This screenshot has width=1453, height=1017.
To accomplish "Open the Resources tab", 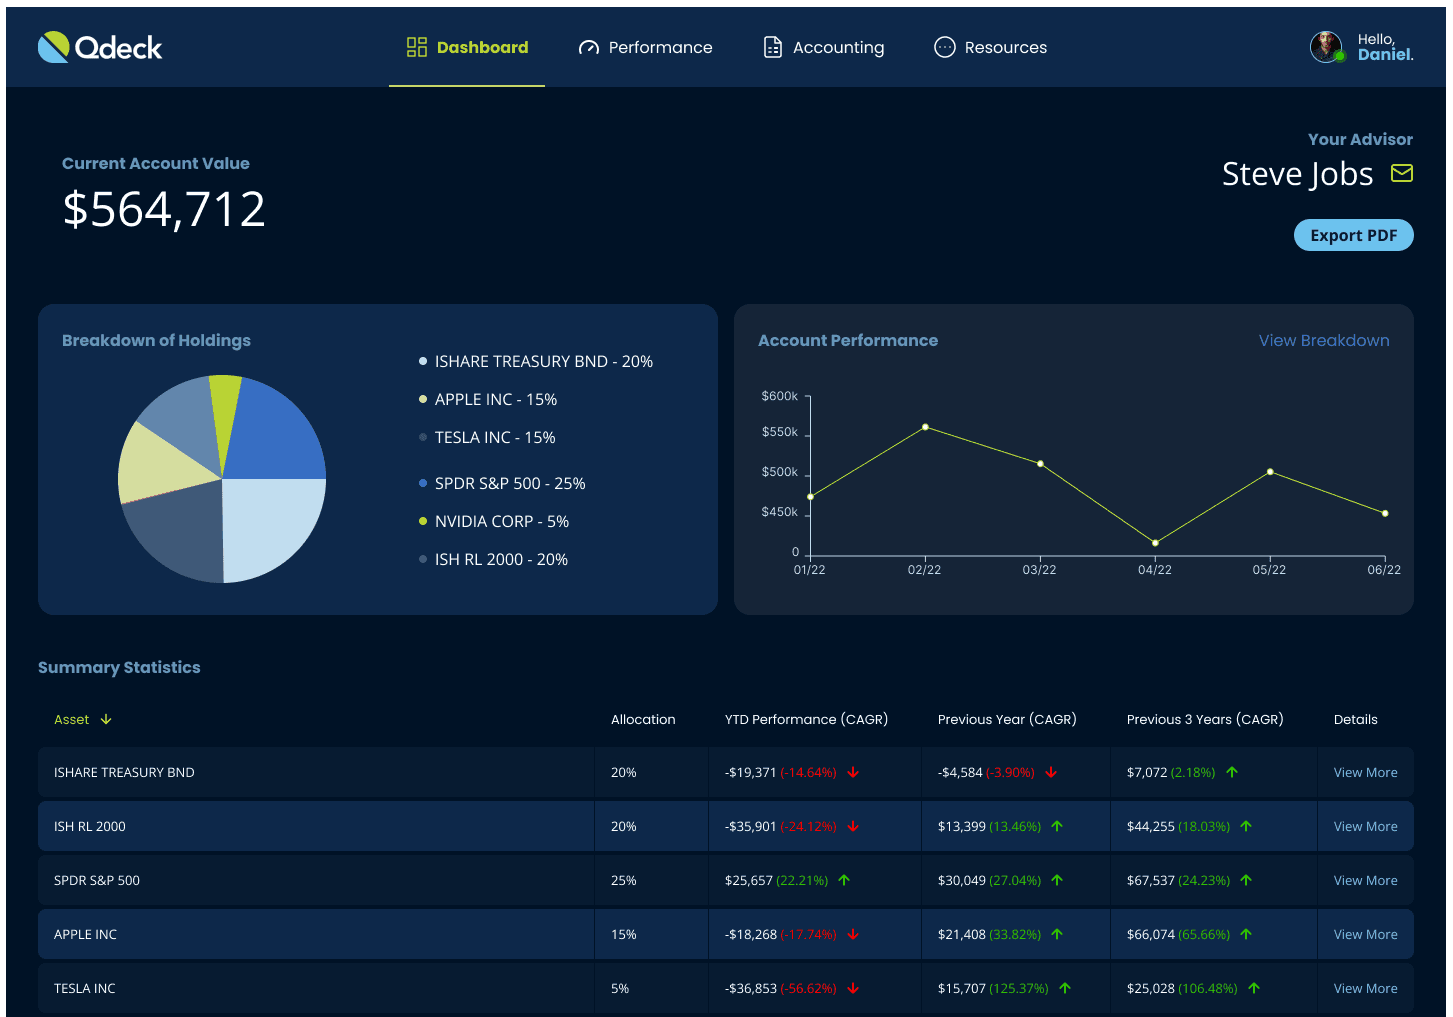I will (990, 47).
